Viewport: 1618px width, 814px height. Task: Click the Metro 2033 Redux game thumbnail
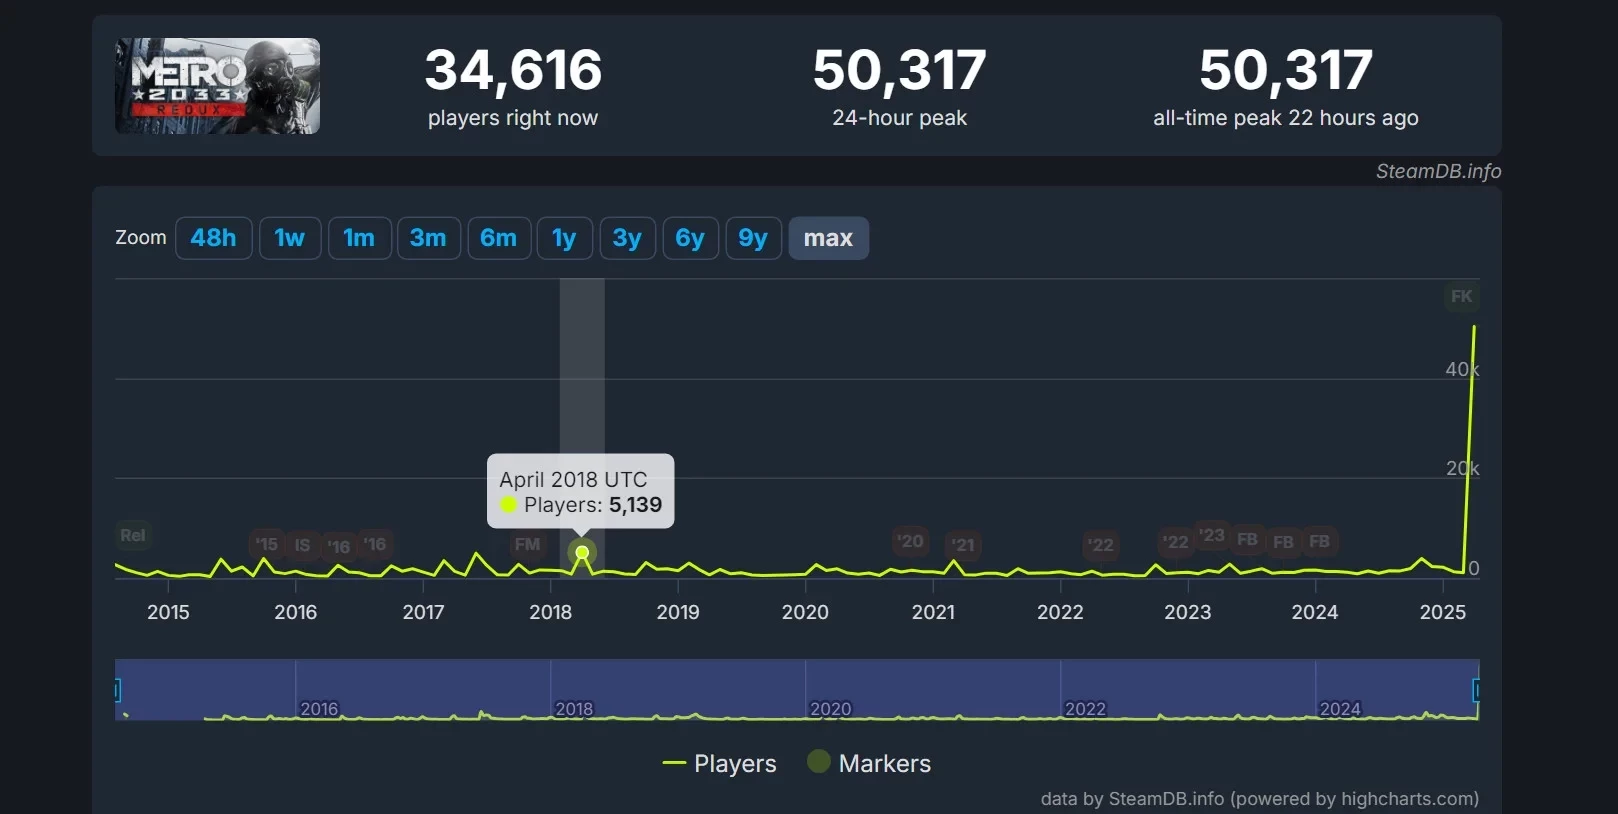tap(217, 86)
